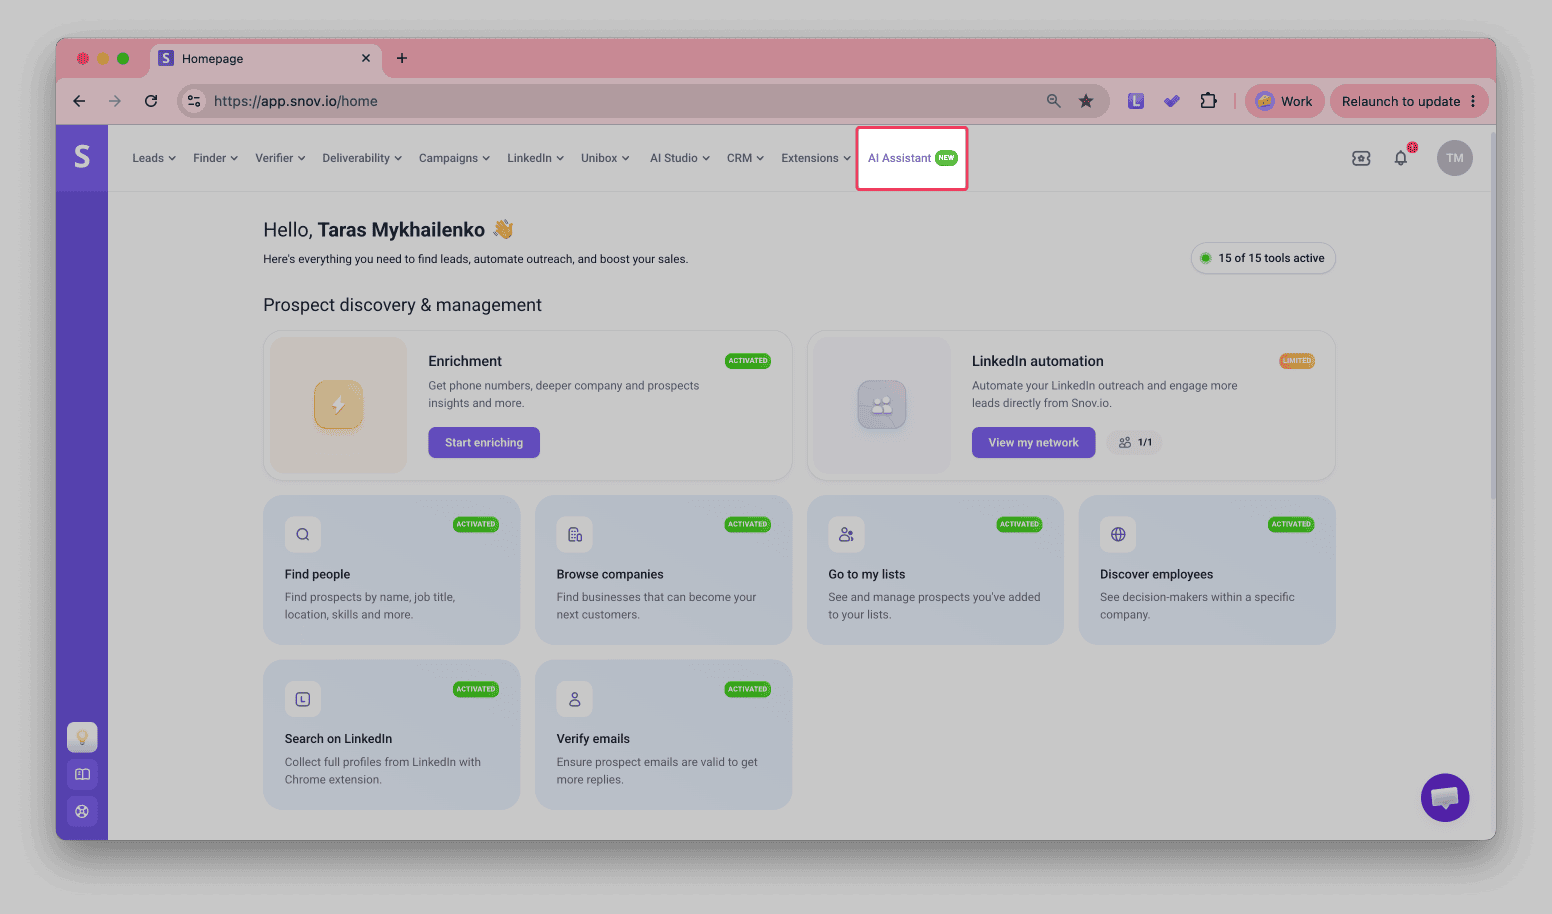Close the Homepage browser tab
Screen dimensions: 1552x914
click(366, 58)
